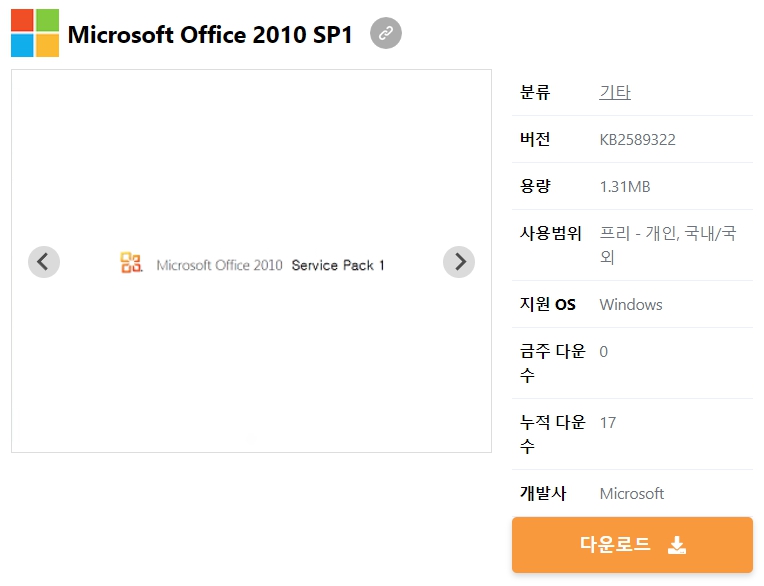Select the version value KB2589322
Screen dimensions: 764x586
tap(637, 140)
